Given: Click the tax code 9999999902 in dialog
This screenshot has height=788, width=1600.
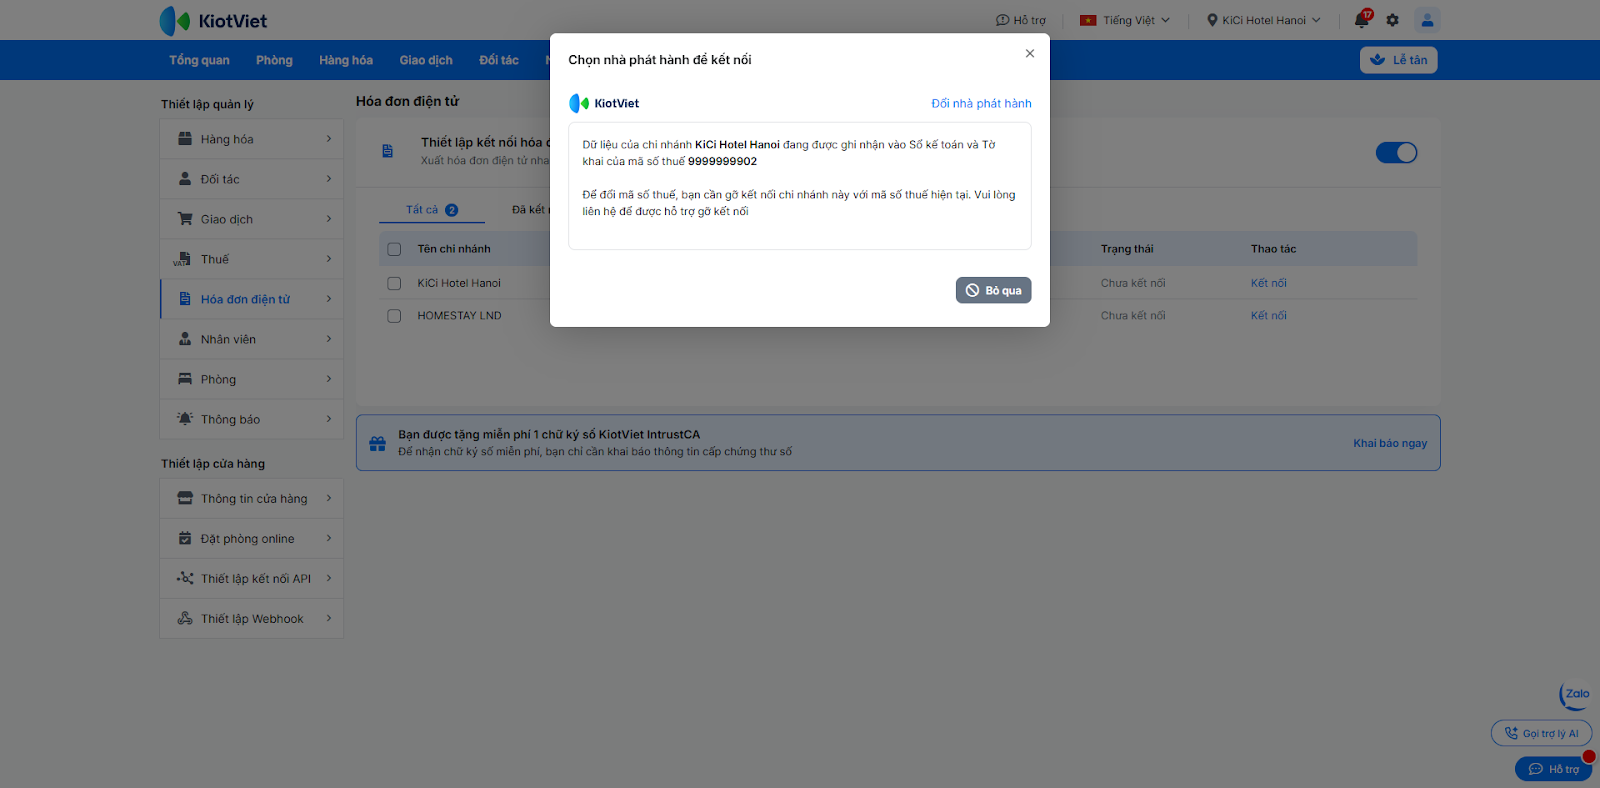Looking at the screenshot, I should 722,161.
